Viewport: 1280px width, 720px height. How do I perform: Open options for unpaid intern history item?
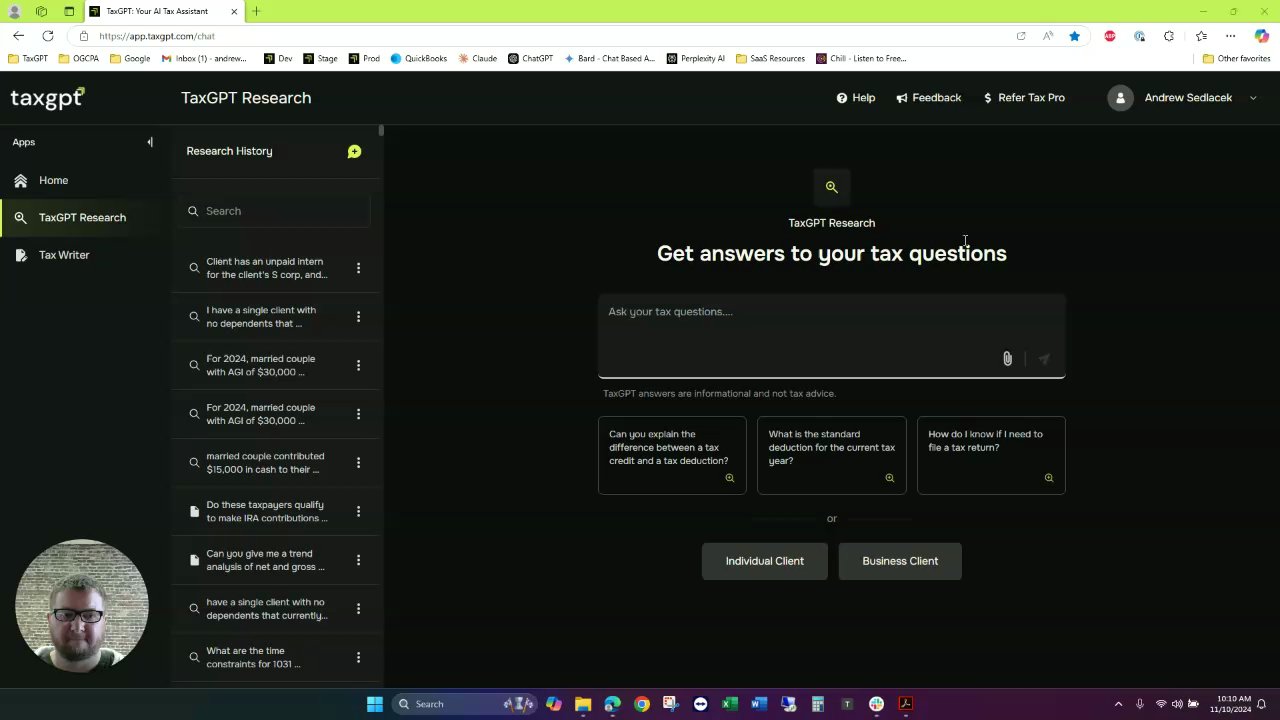(x=358, y=268)
